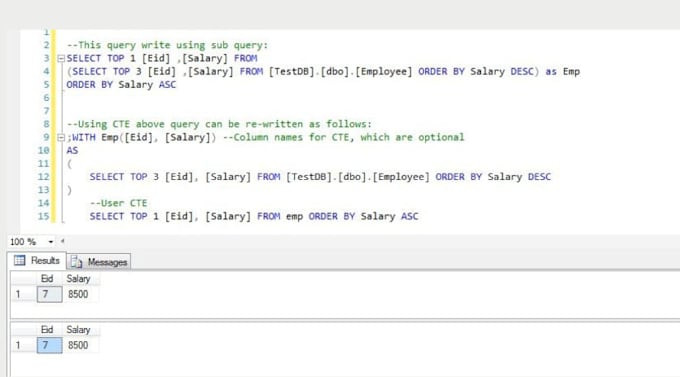Image resolution: width=680 pixels, height=377 pixels.
Task: Click the '--Column names for CTE' comment
Action: click(343, 138)
